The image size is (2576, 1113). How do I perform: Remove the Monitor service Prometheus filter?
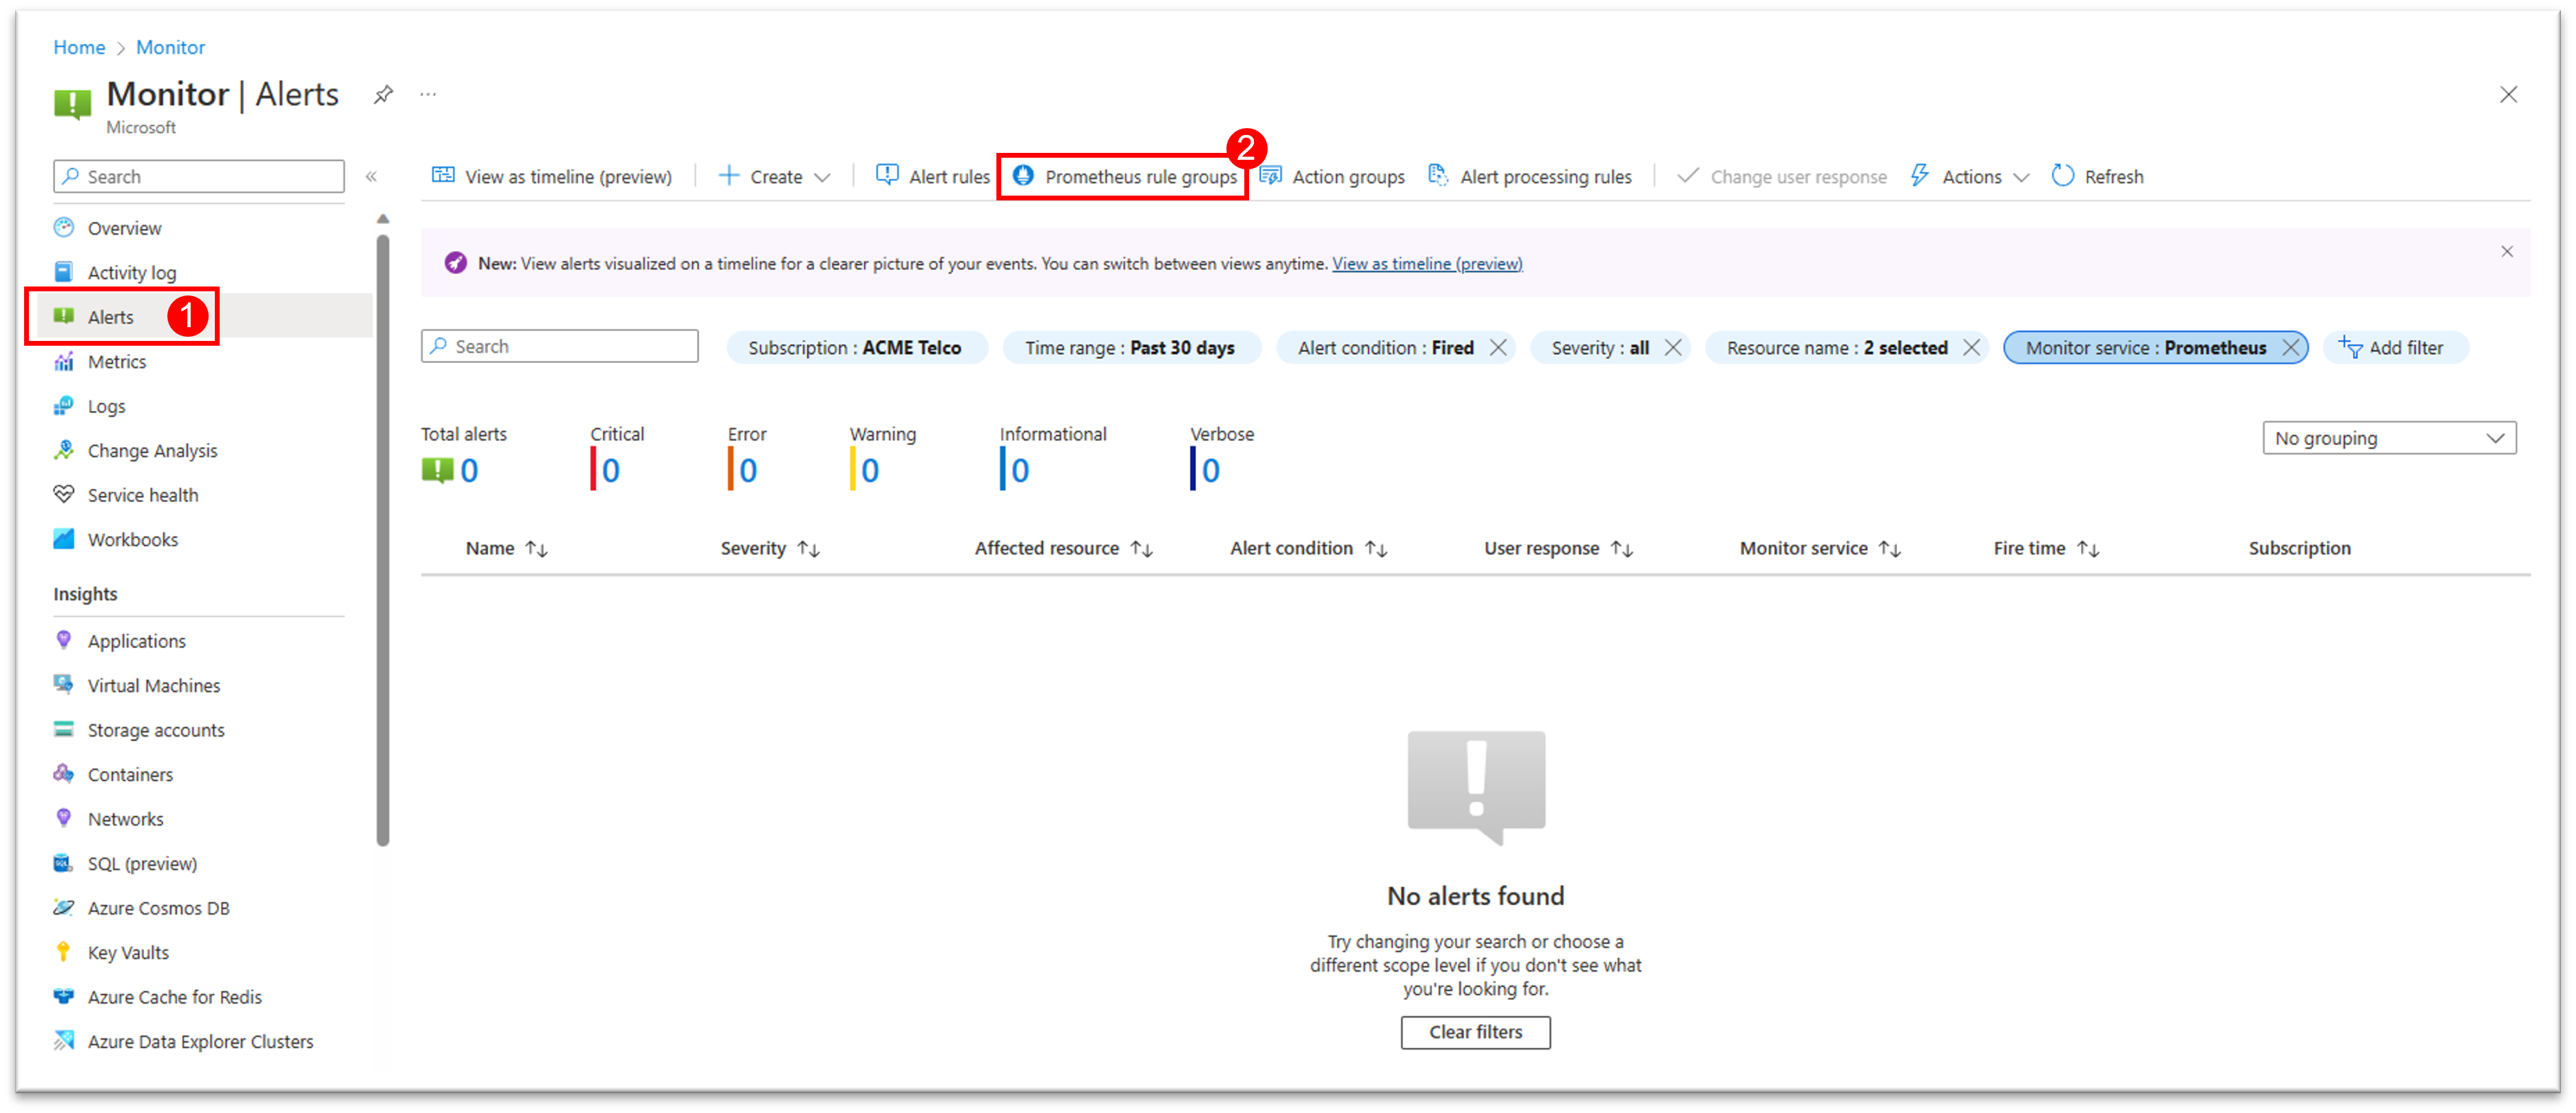[2290, 347]
